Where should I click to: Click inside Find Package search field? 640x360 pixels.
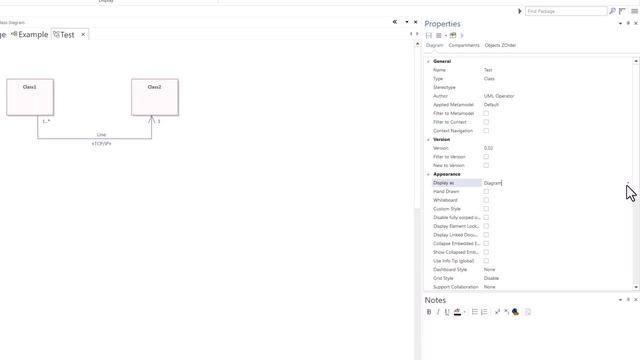(566, 11)
